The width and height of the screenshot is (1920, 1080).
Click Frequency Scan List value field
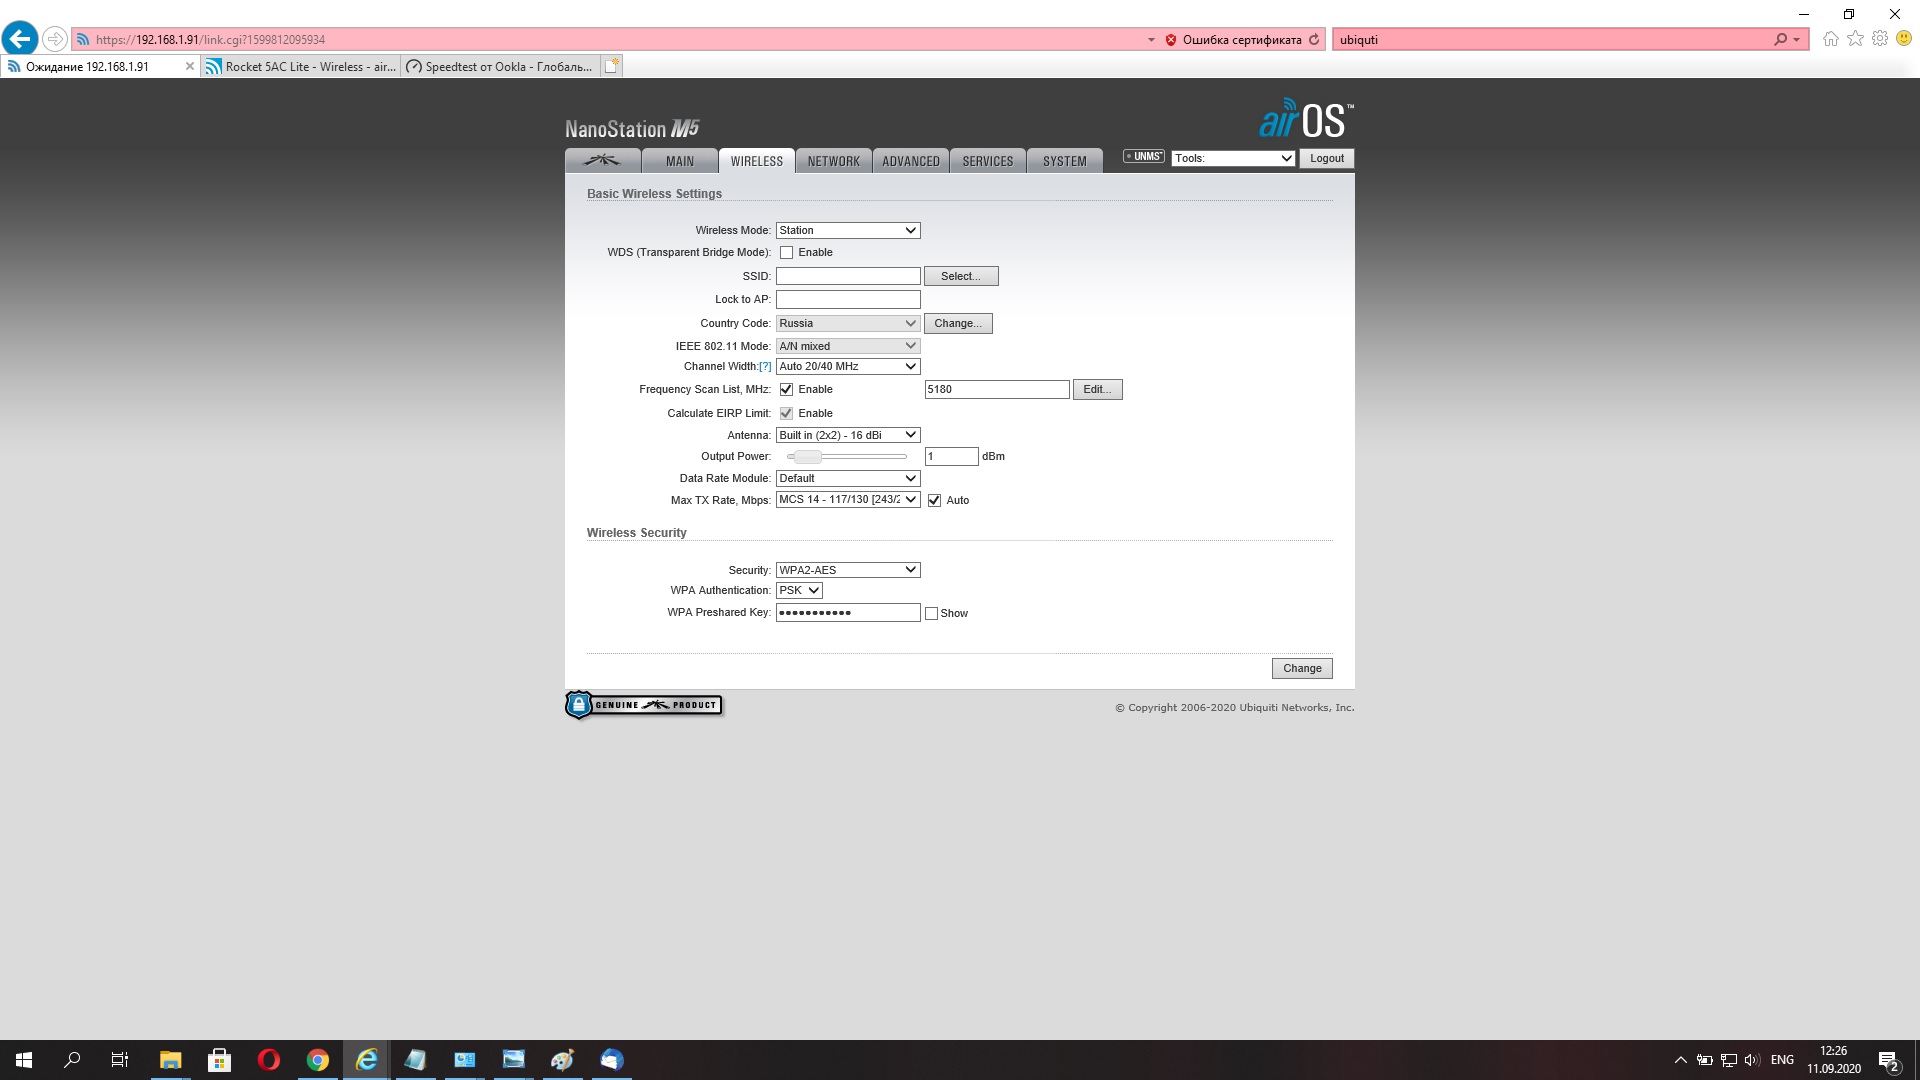click(997, 390)
